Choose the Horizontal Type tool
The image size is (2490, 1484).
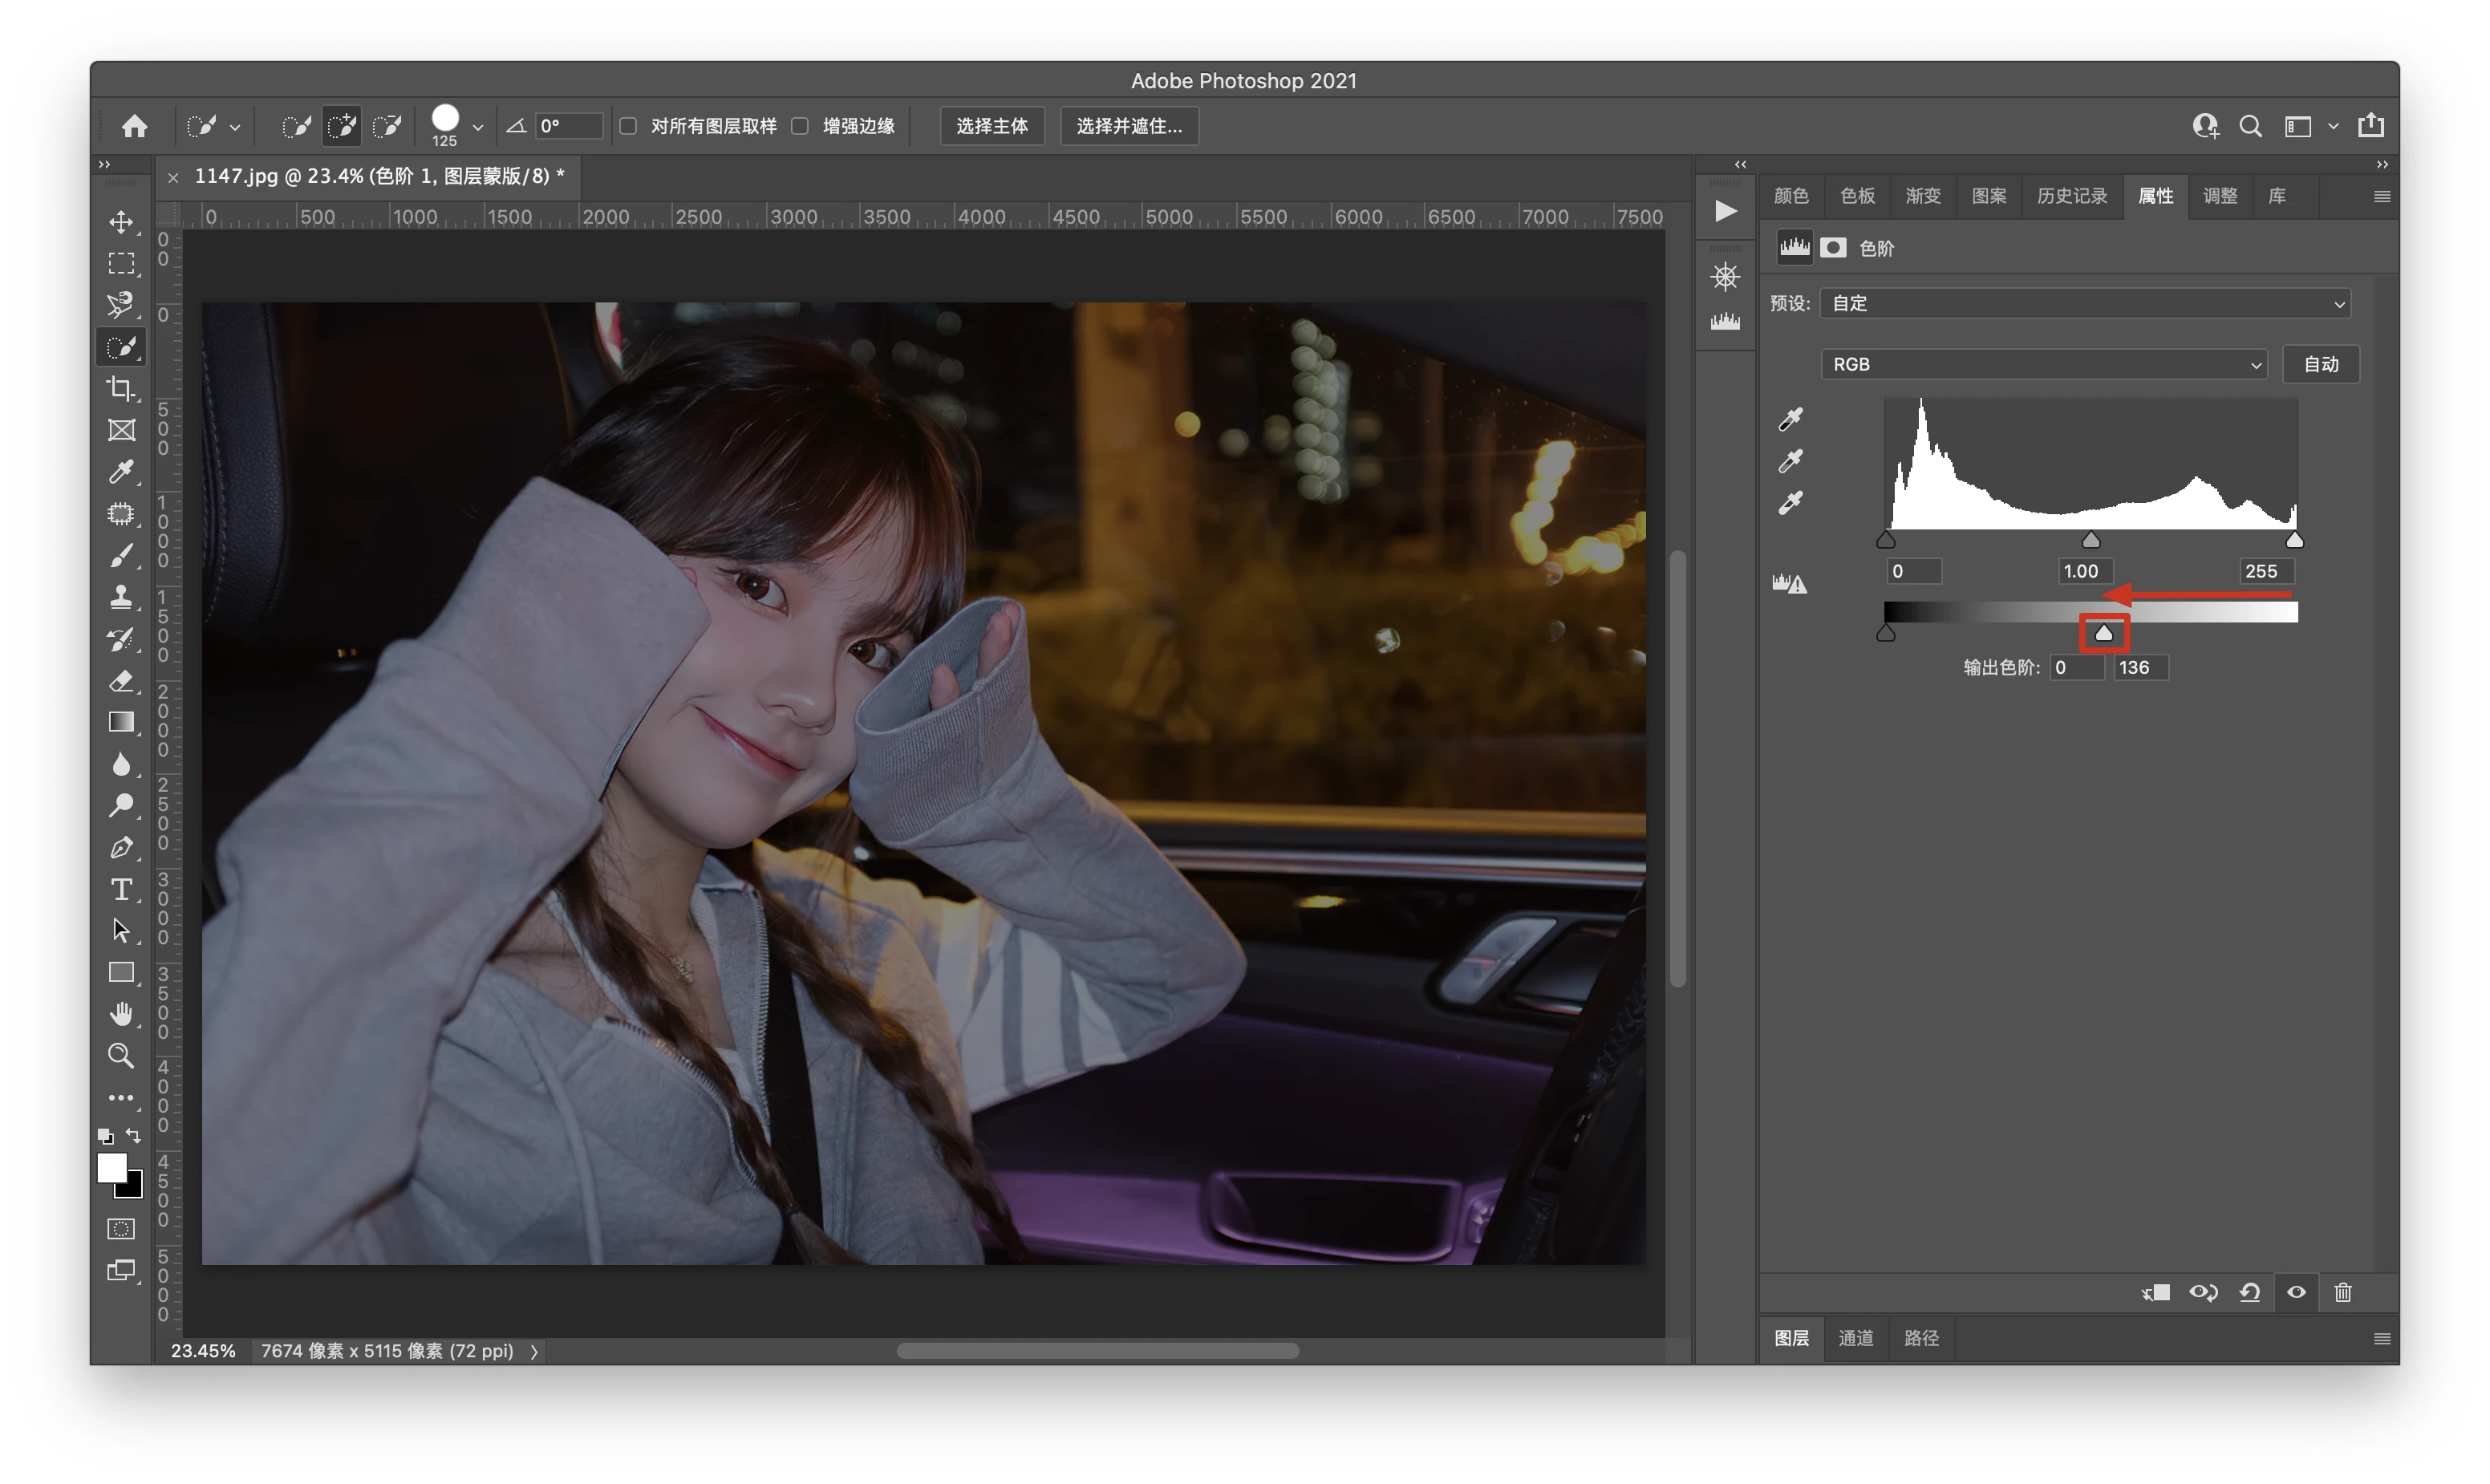pos(121,889)
